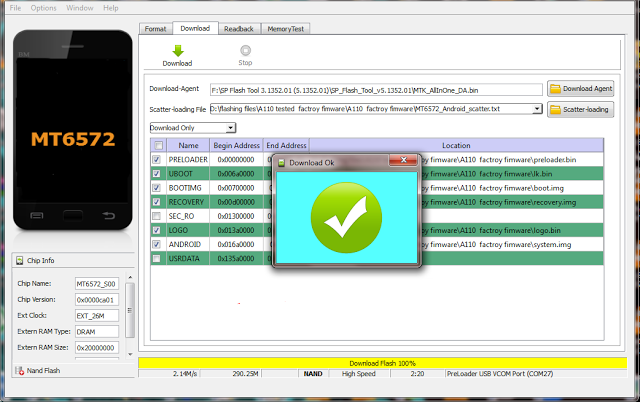Click the Chip Info scroll up arrow
640x402 pixels.
[130, 278]
